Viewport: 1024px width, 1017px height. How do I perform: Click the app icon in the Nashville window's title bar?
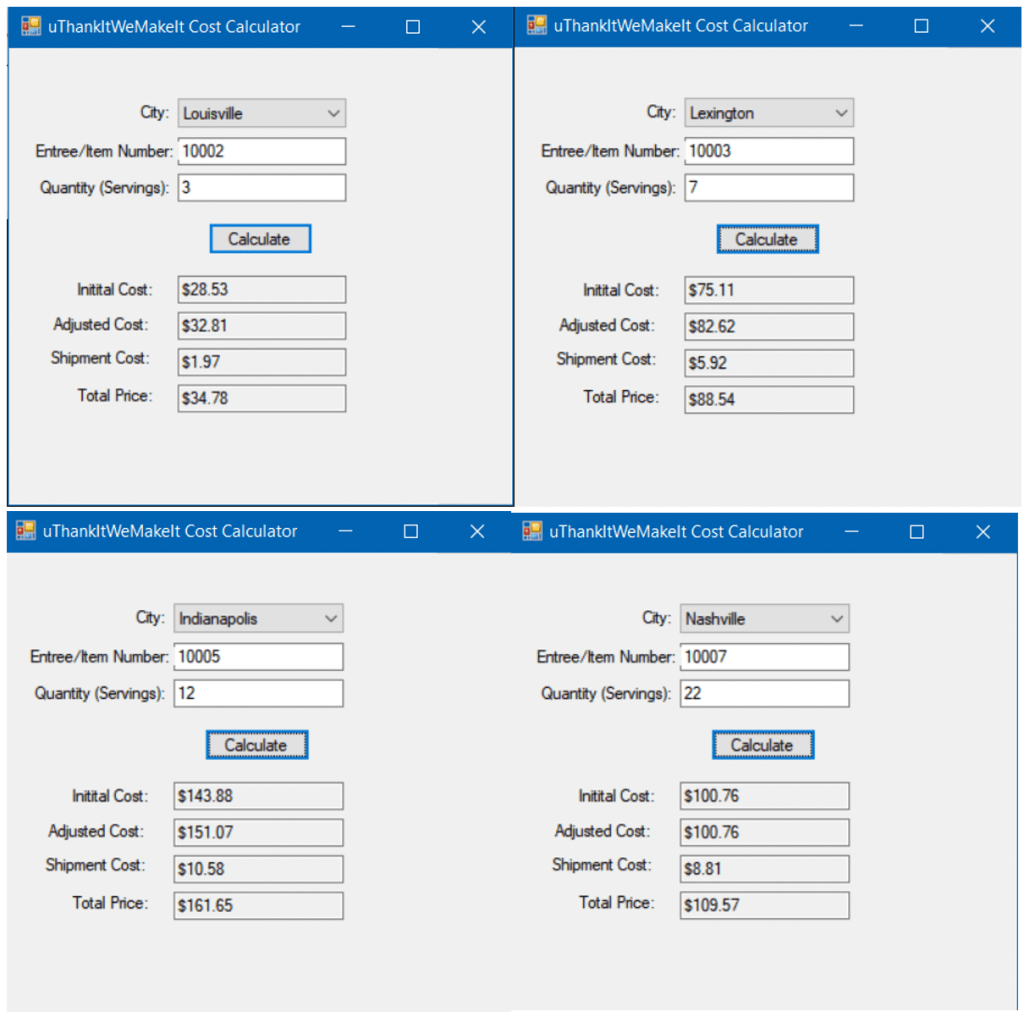[532, 531]
